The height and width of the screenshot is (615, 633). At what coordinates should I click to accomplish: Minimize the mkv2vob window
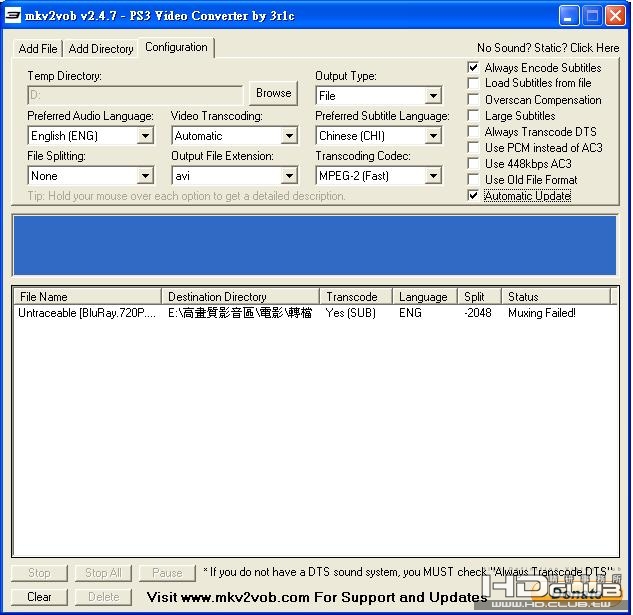click(568, 16)
